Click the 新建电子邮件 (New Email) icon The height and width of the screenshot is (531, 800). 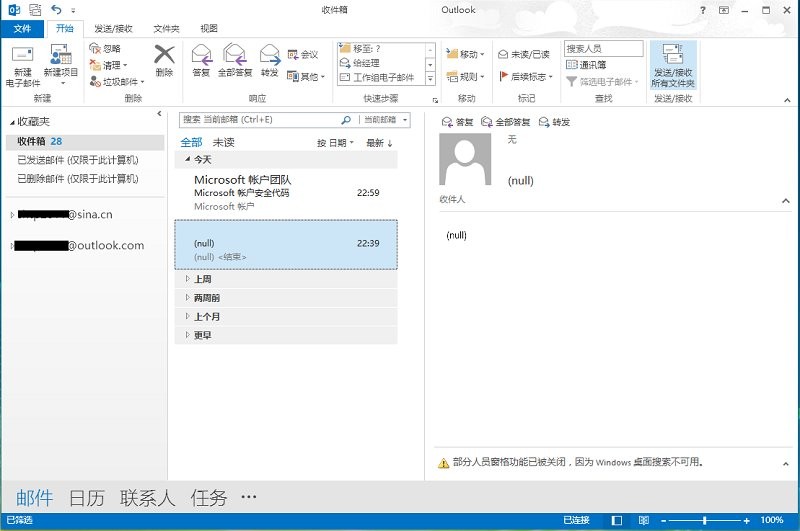tap(22, 62)
